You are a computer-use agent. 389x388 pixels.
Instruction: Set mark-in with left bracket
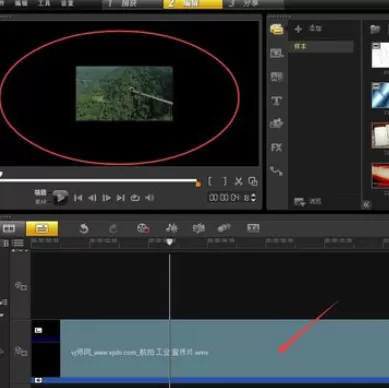(210, 182)
